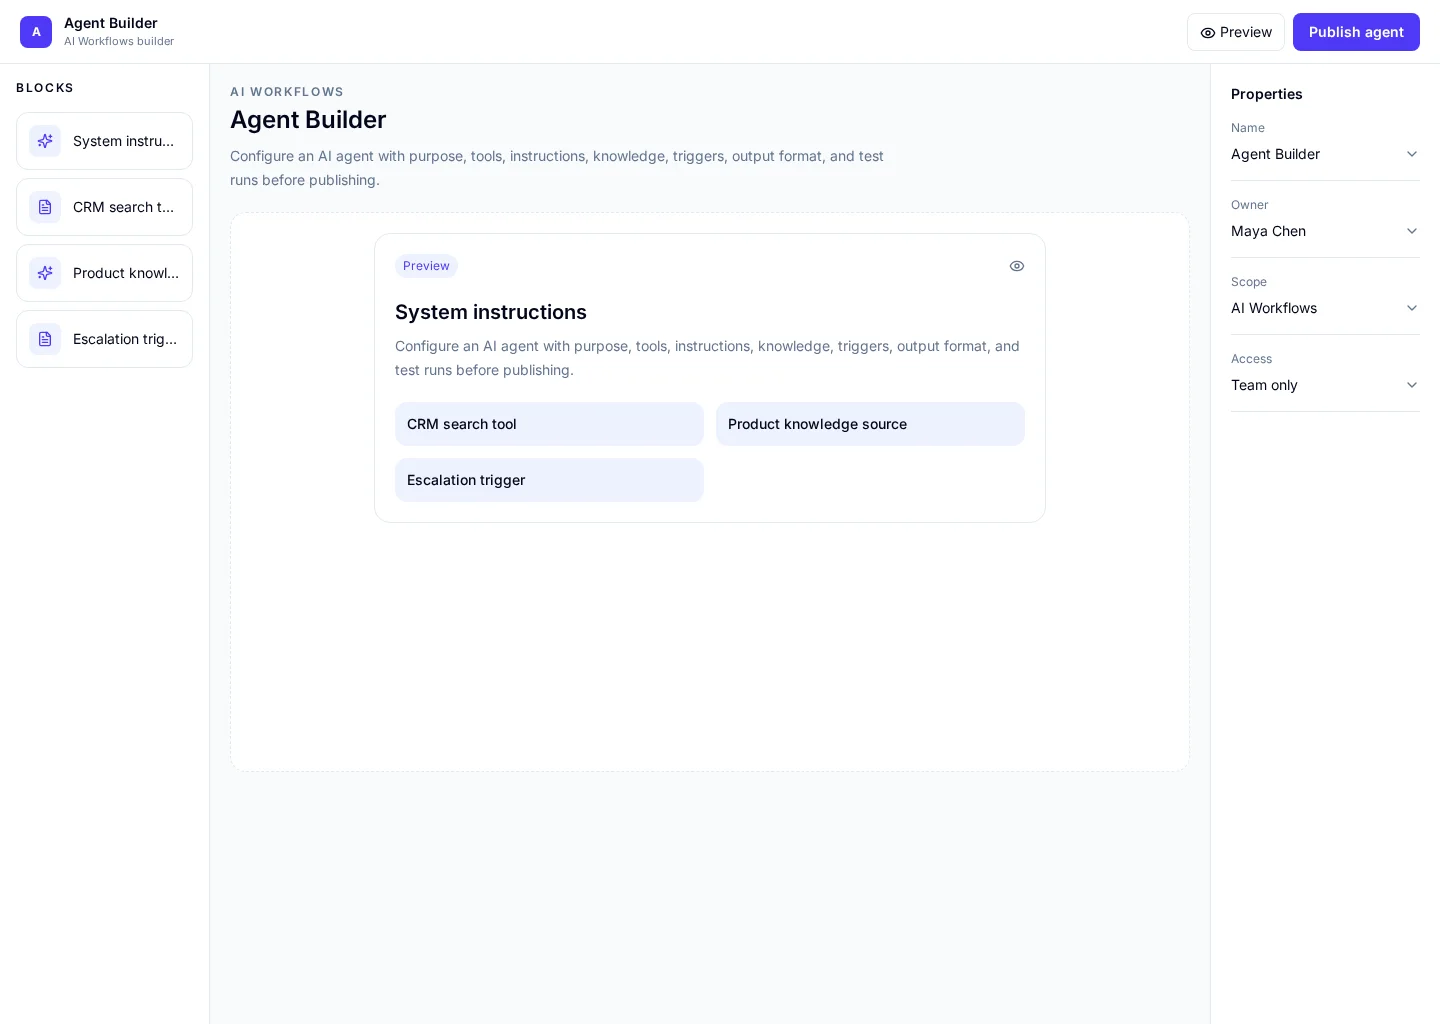Click the Properties panel heading
This screenshot has width=1440, height=1024.
click(1267, 94)
